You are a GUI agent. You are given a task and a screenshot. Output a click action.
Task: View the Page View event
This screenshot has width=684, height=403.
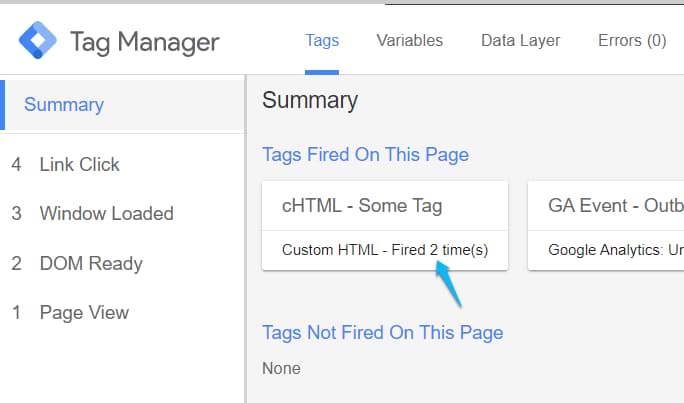pos(84,313)
